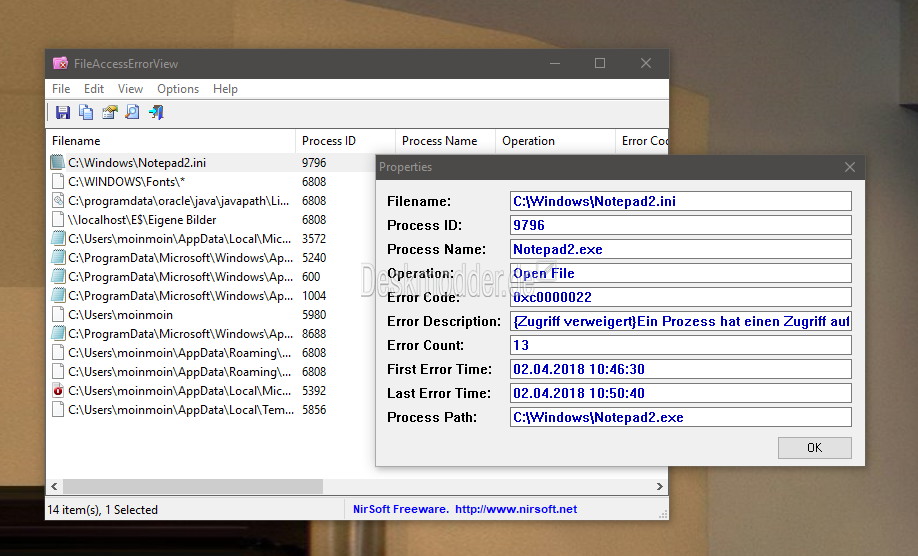Screen dimensions: 918x556
Task: Open the Options menu
Action: pos(178,89)
